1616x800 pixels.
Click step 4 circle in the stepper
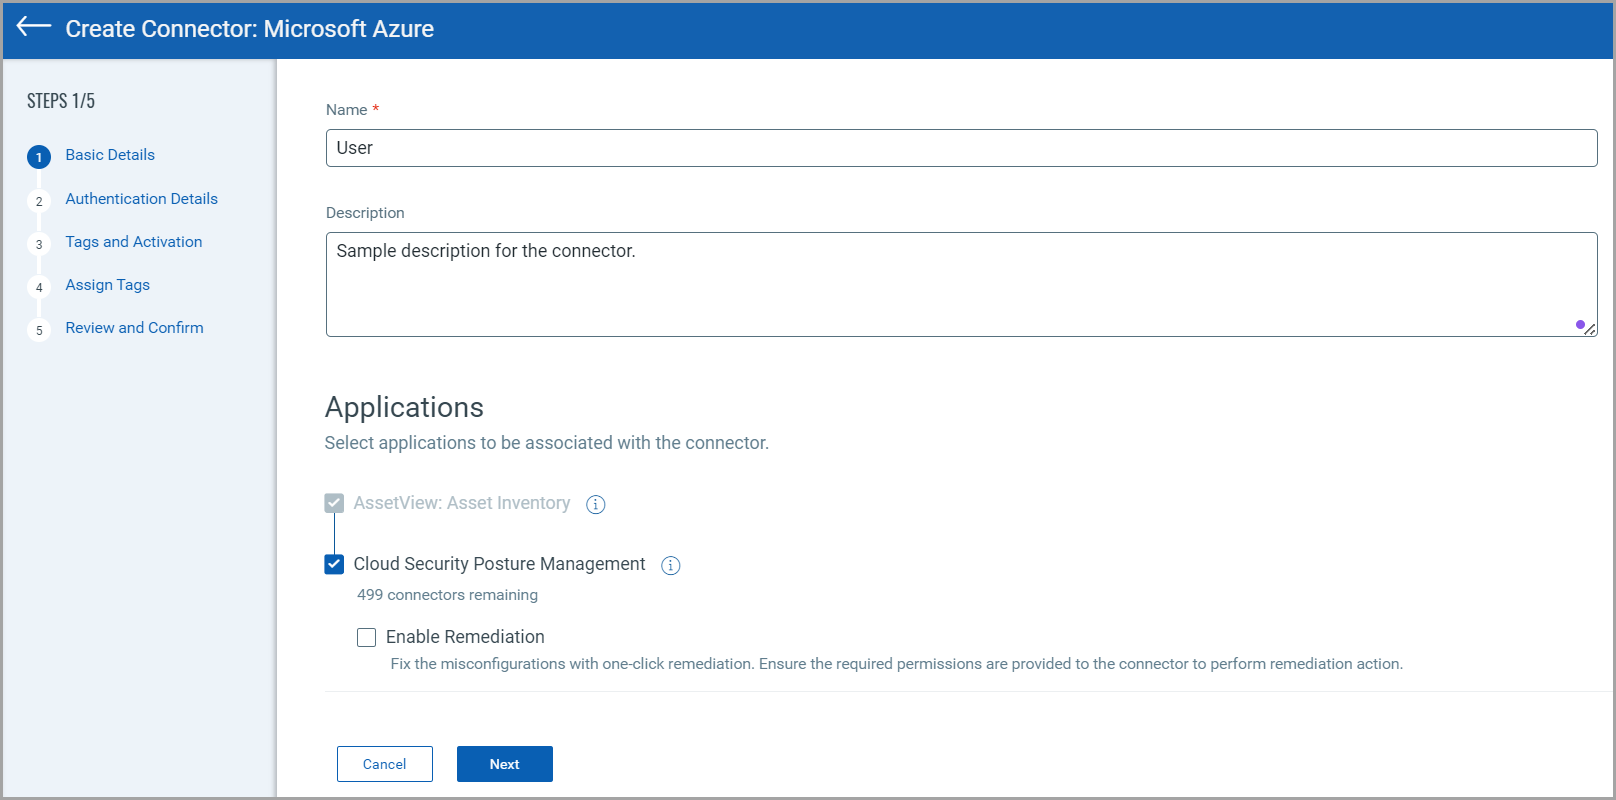[x=39, y=287]
